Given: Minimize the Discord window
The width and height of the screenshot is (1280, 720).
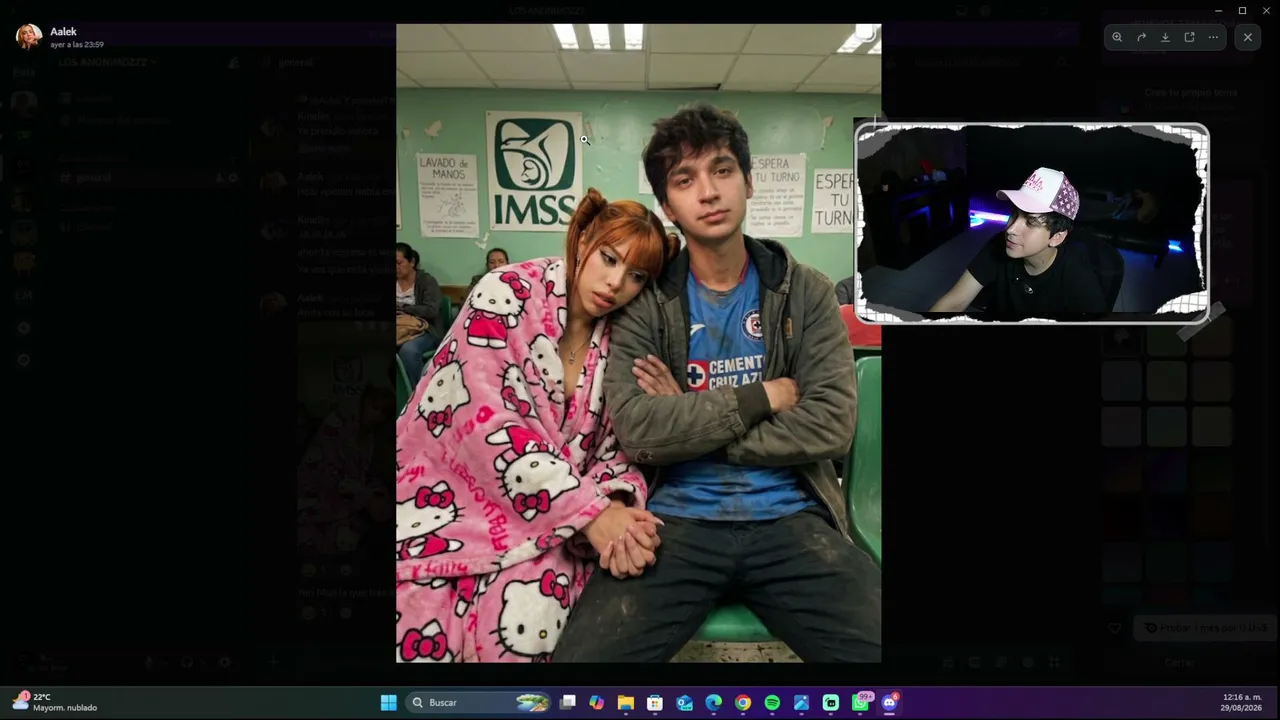Looking at the screenshot, I should click(x=1218, y=10).
